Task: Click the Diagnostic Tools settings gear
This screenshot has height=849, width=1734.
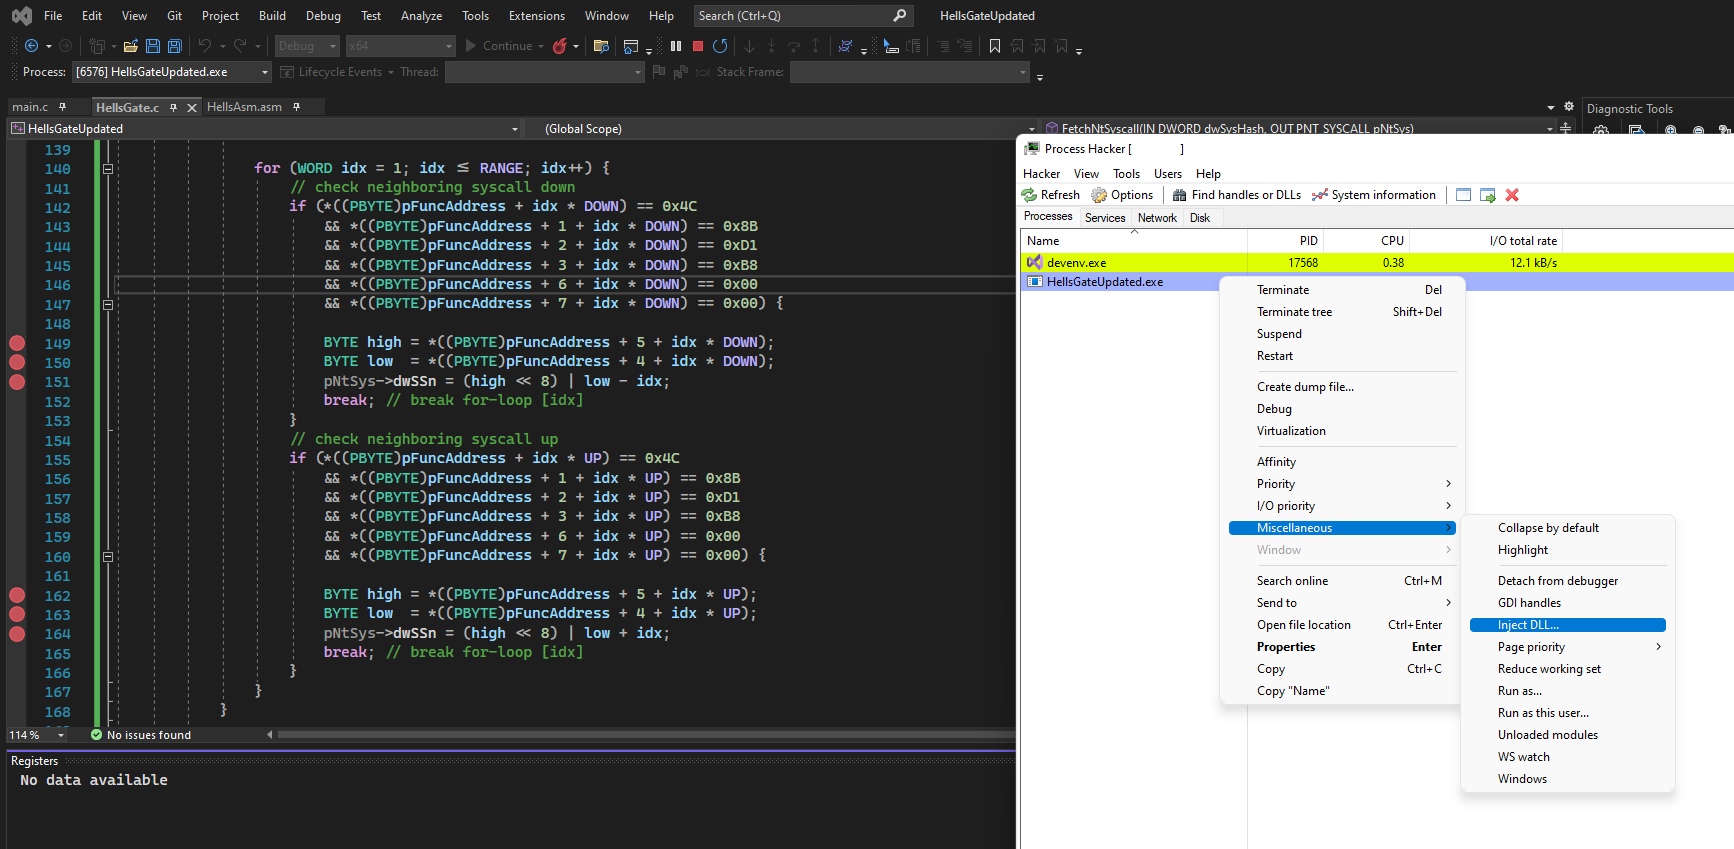Action: click(1601, 130)
